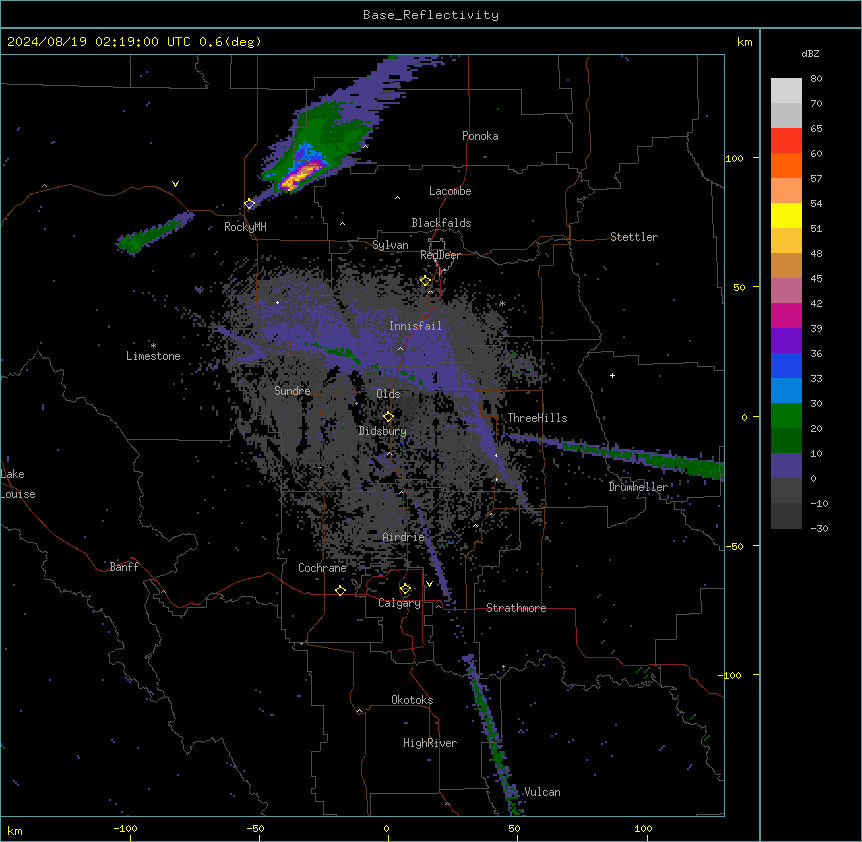
Task: Click the -30 value on dBZ legend
Action: (819, 528)
